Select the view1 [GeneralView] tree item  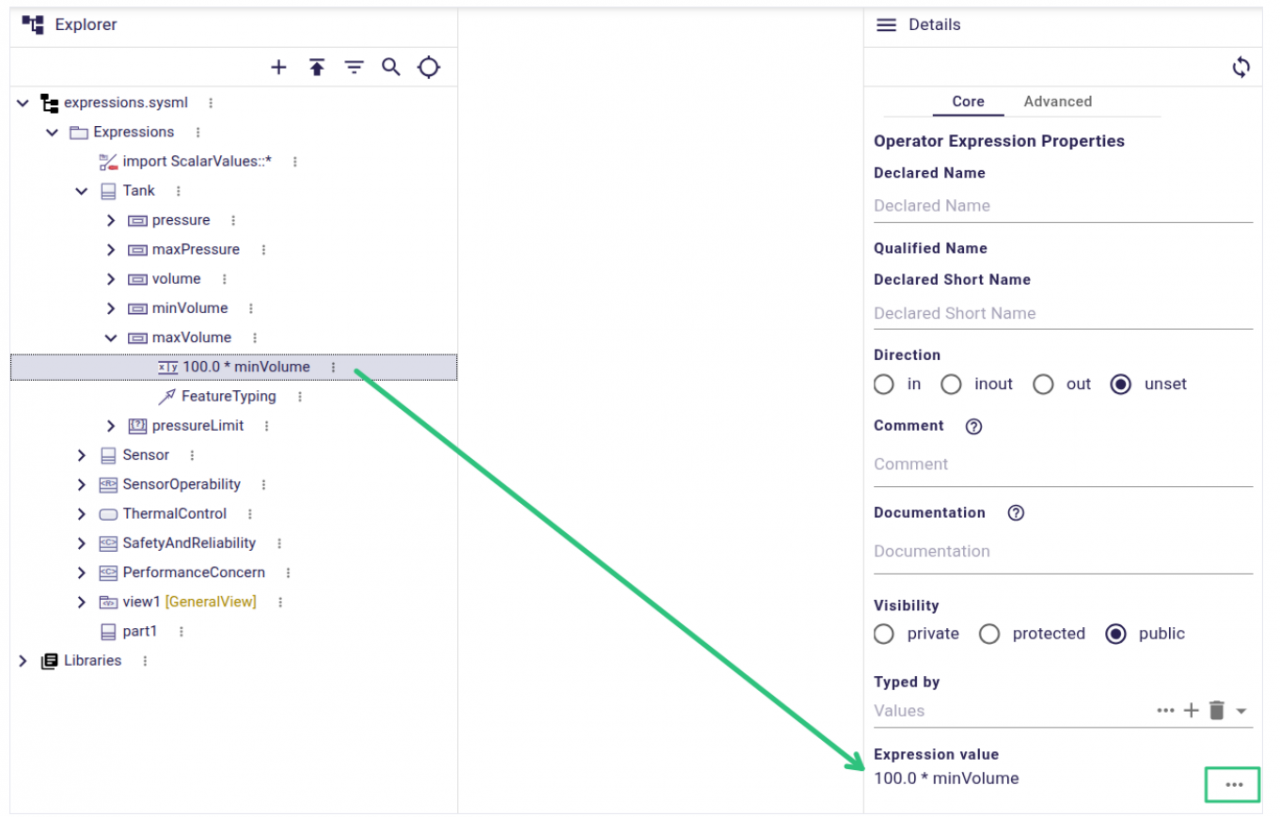tap(190, 602)
